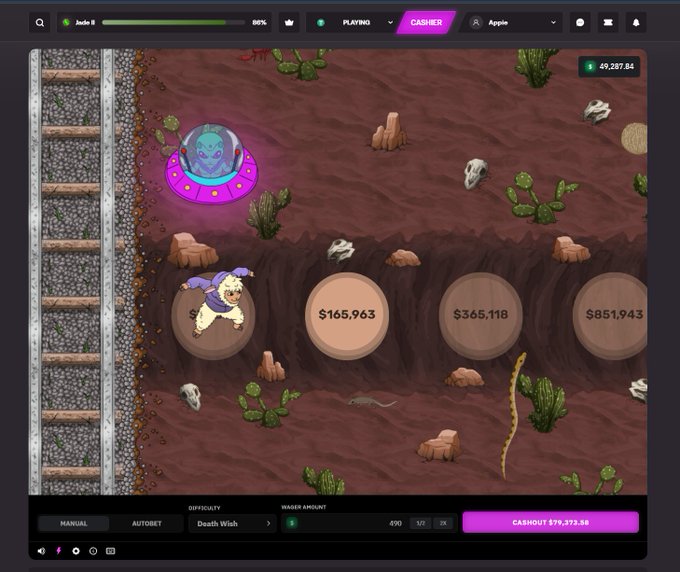Click the Appie username text

click(498, 23)
